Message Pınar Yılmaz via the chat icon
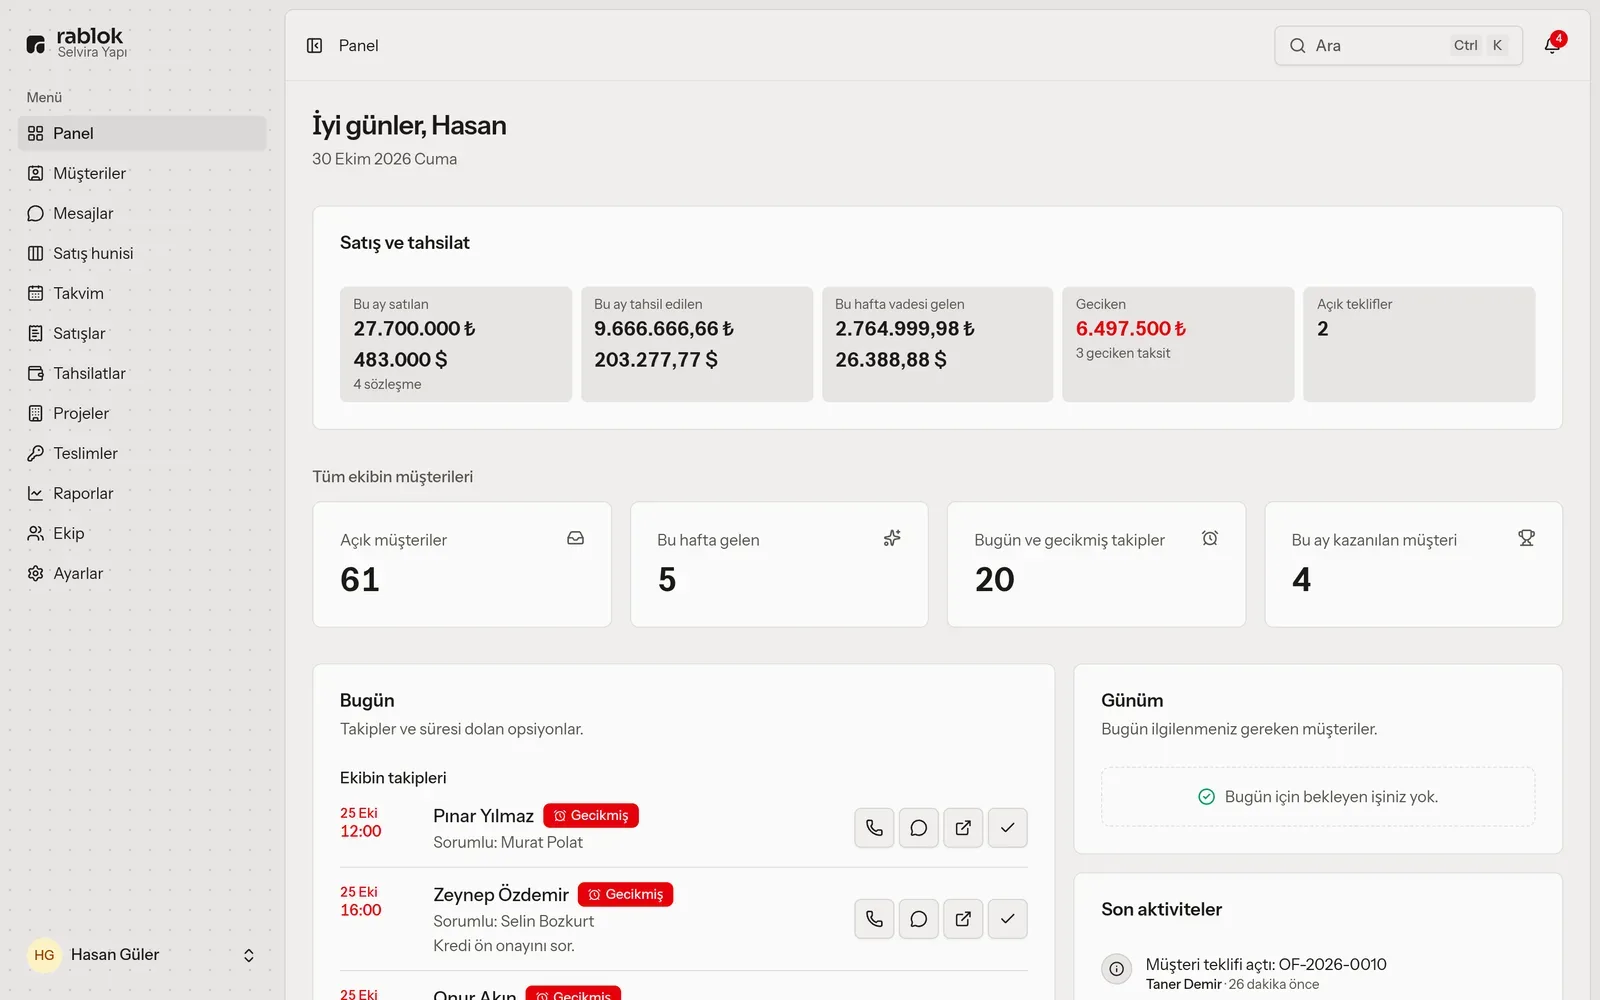Image resolution: width=1600 pixels, height=1000 pixels. (918, 828)
